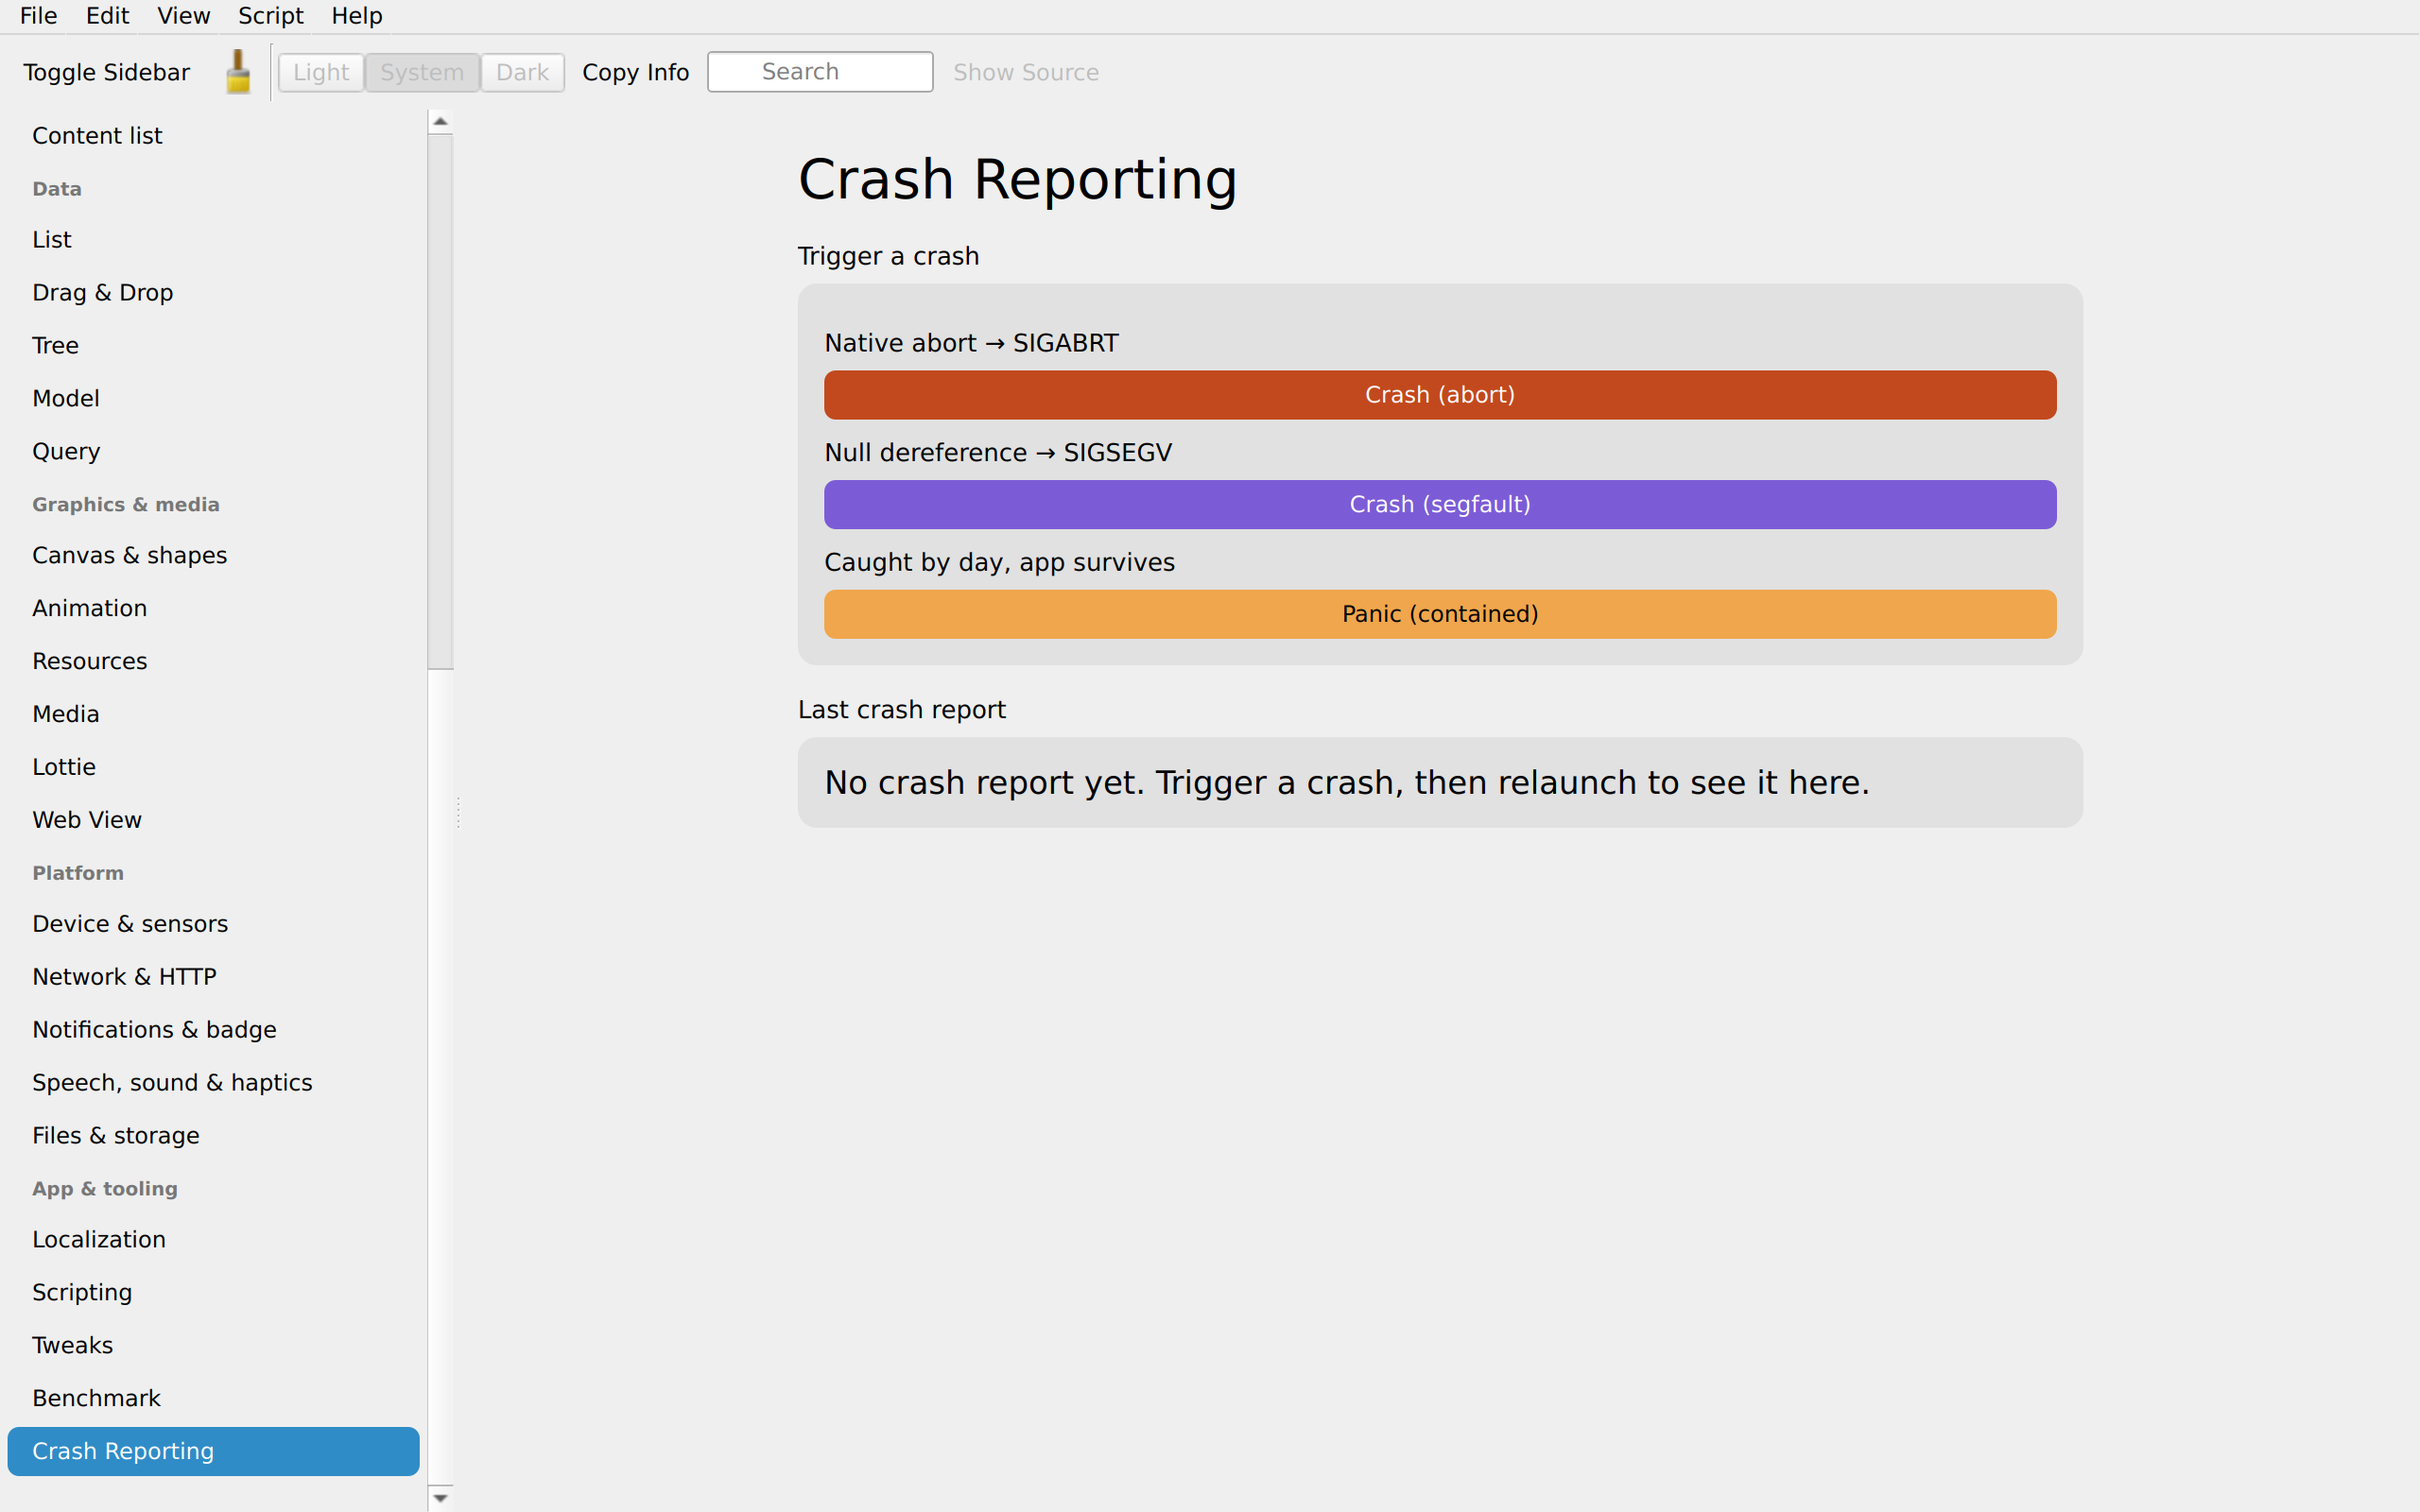Open the Model page
This screenshot has width=2420, height=1512.
(213, 399)
